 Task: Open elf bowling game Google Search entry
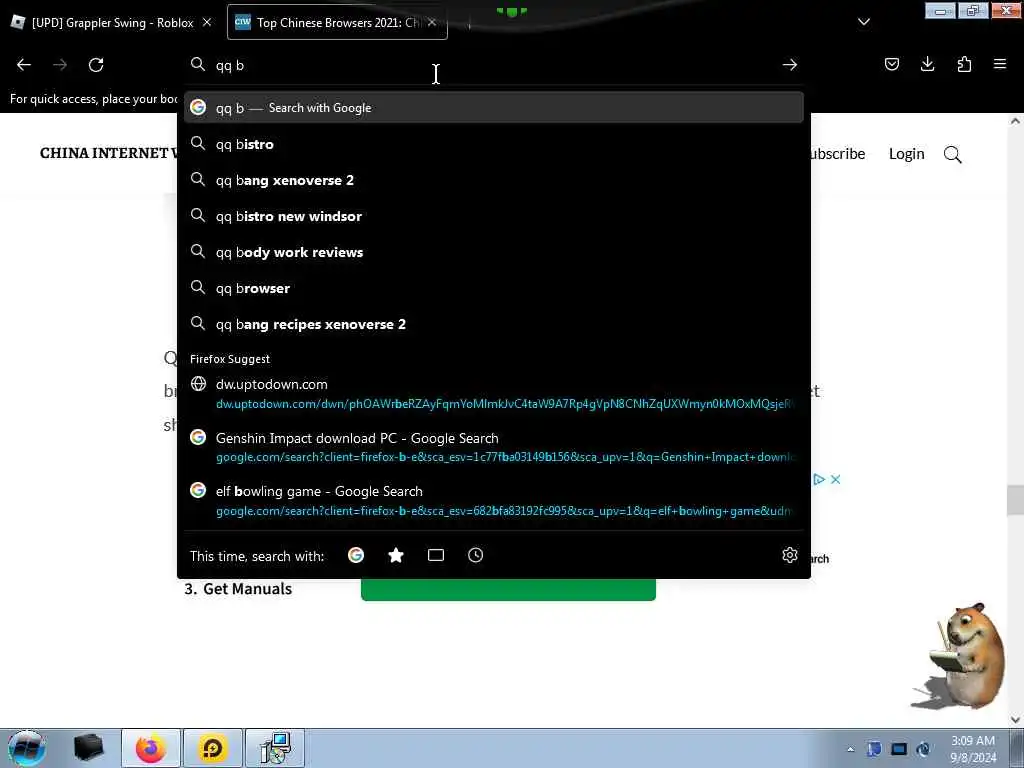pos(494,501)
